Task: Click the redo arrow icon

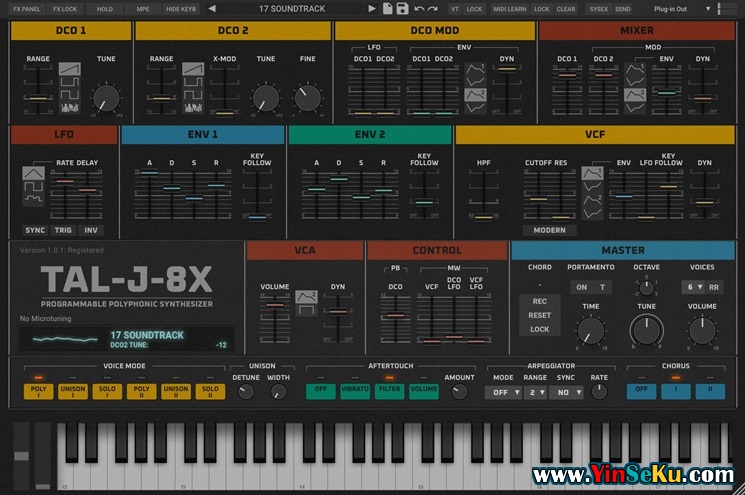Action: 433,8
